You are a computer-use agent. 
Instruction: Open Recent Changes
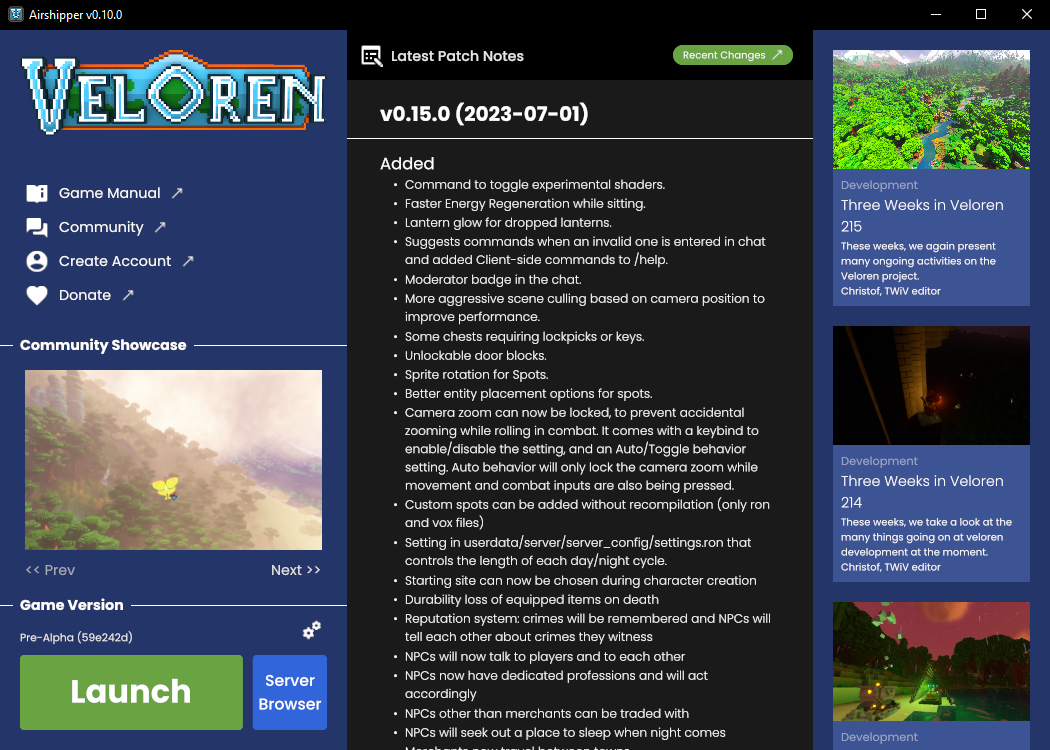733,55
